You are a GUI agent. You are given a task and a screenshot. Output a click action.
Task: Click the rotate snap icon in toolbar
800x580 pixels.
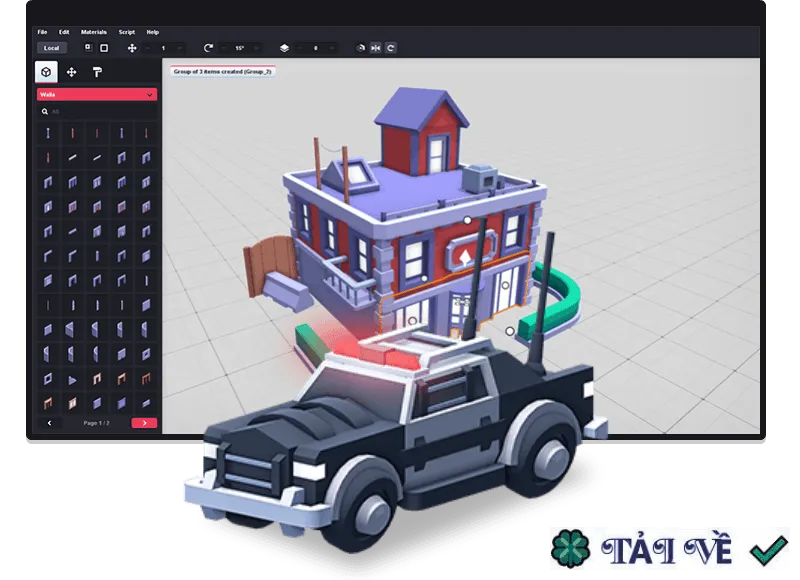click(208, 48)
